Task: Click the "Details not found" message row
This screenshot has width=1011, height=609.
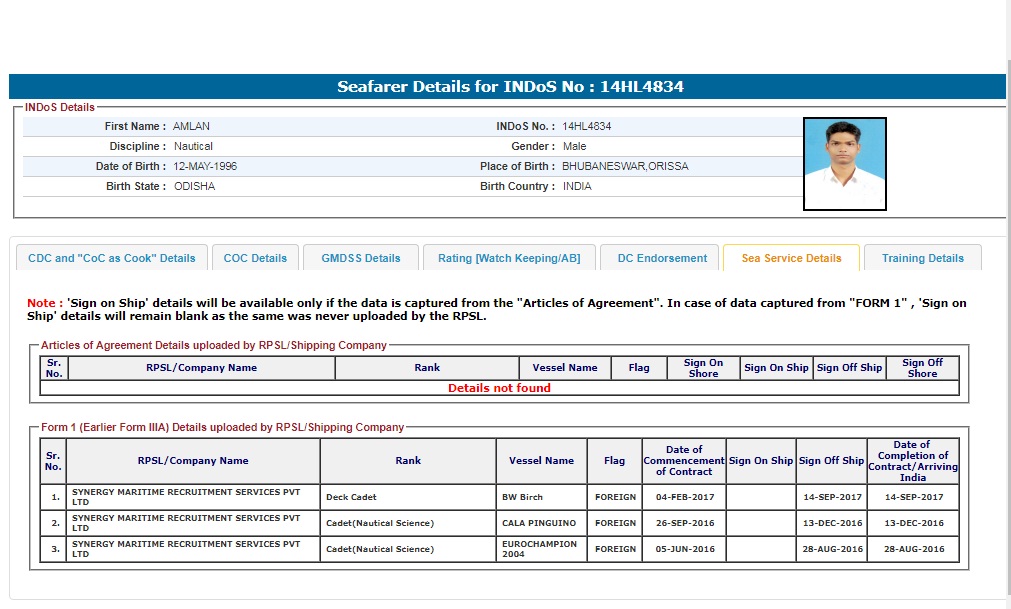Action: pos(499,388)
